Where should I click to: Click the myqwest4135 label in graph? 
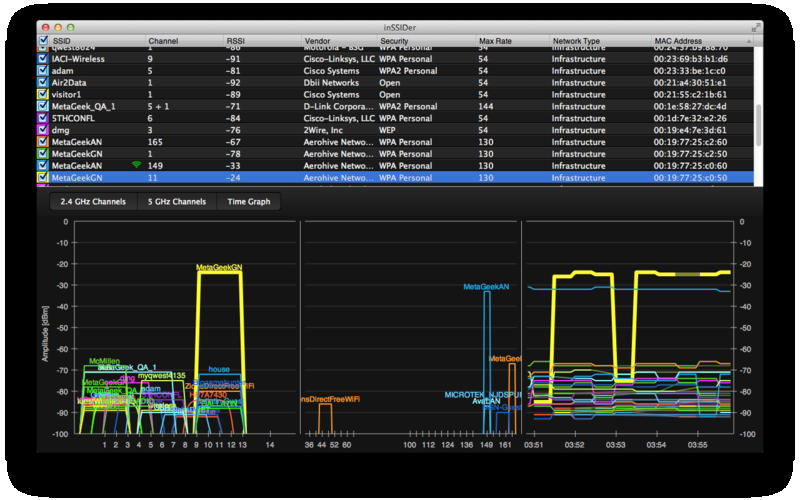point(161,376)
